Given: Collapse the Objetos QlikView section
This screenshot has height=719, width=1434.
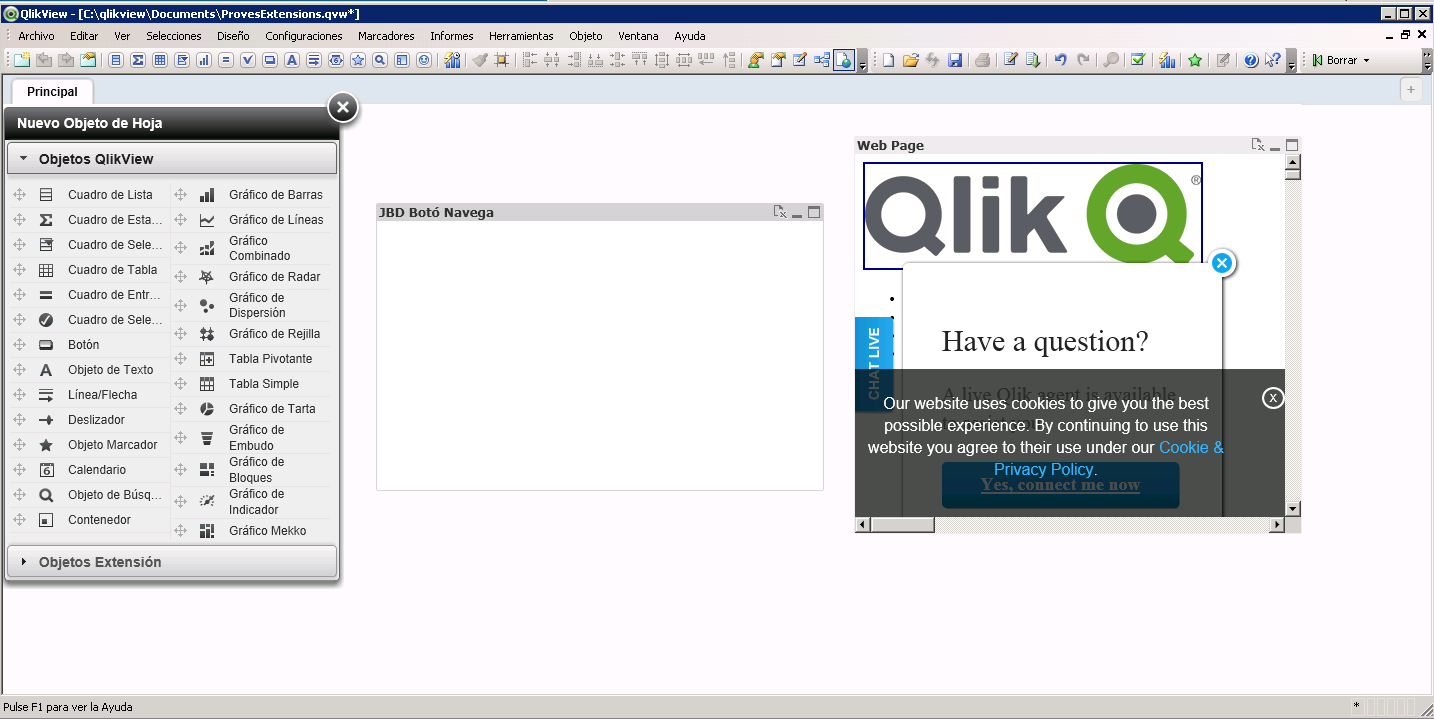Looking at the screenshot, I should tap(172, 159).
